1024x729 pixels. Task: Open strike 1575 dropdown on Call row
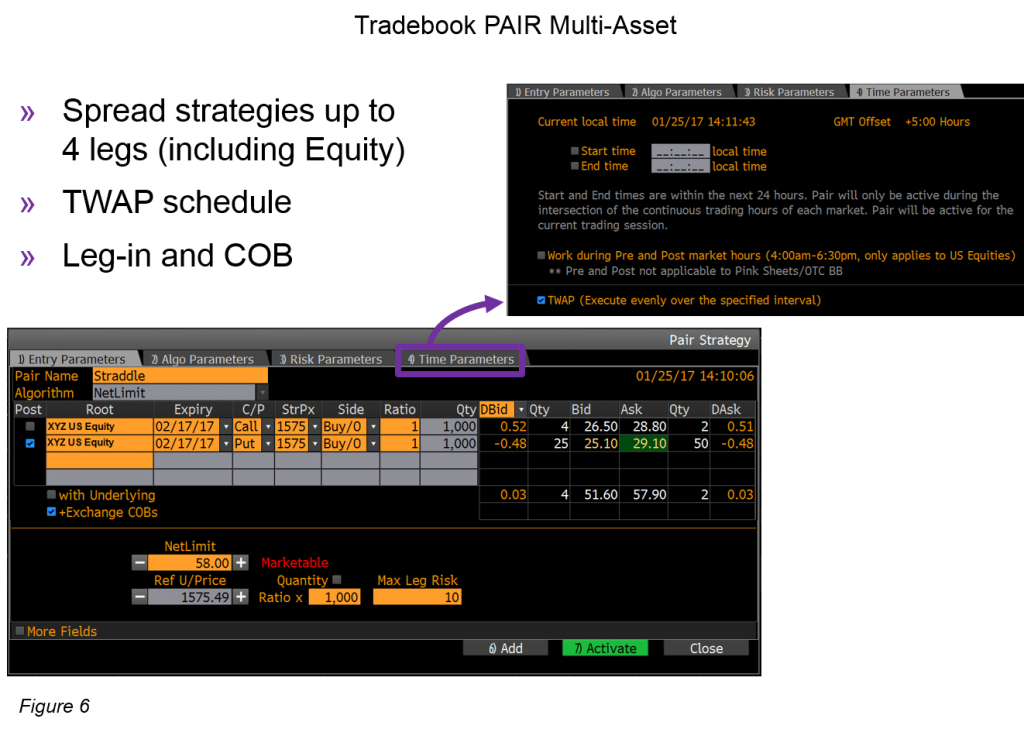point(315,427)
